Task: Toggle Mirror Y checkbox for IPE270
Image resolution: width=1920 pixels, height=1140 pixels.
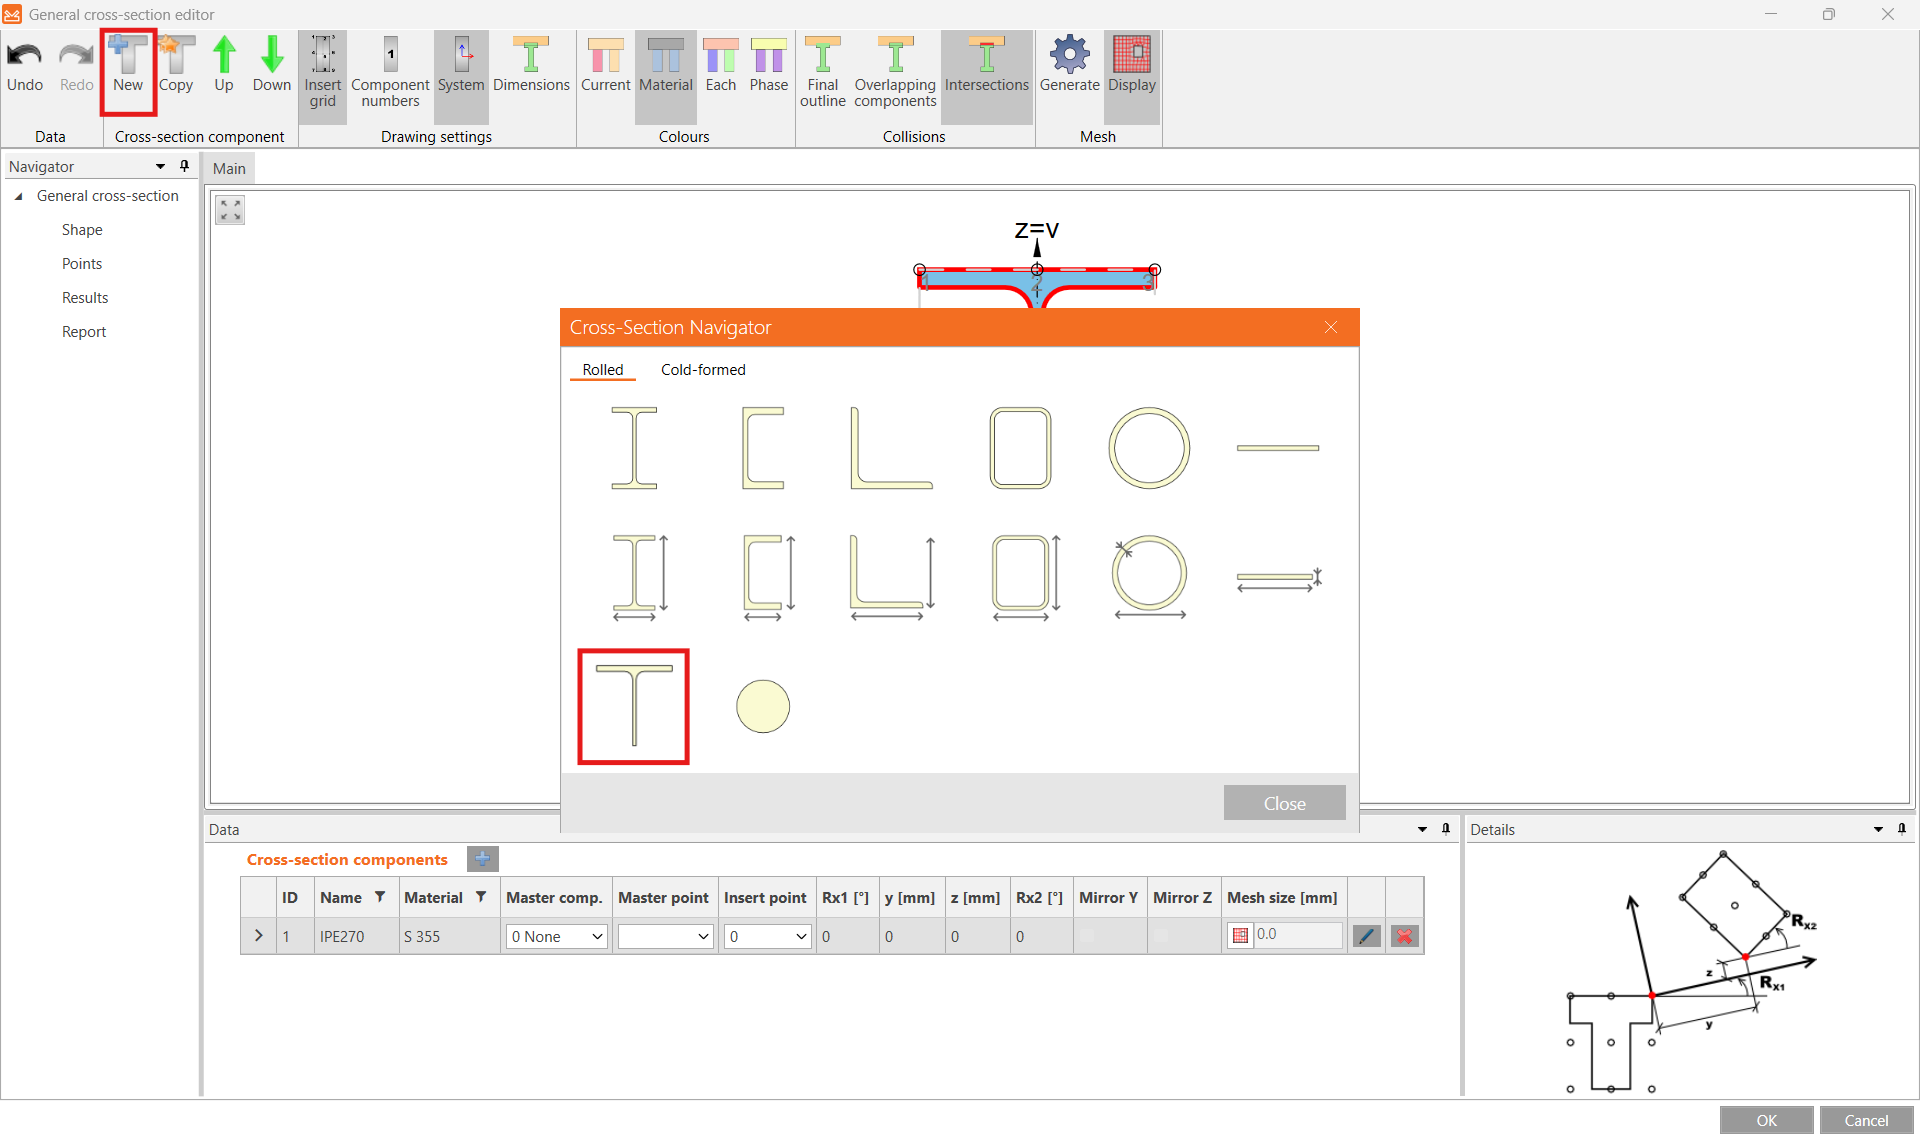Action: pos(1087,936)
